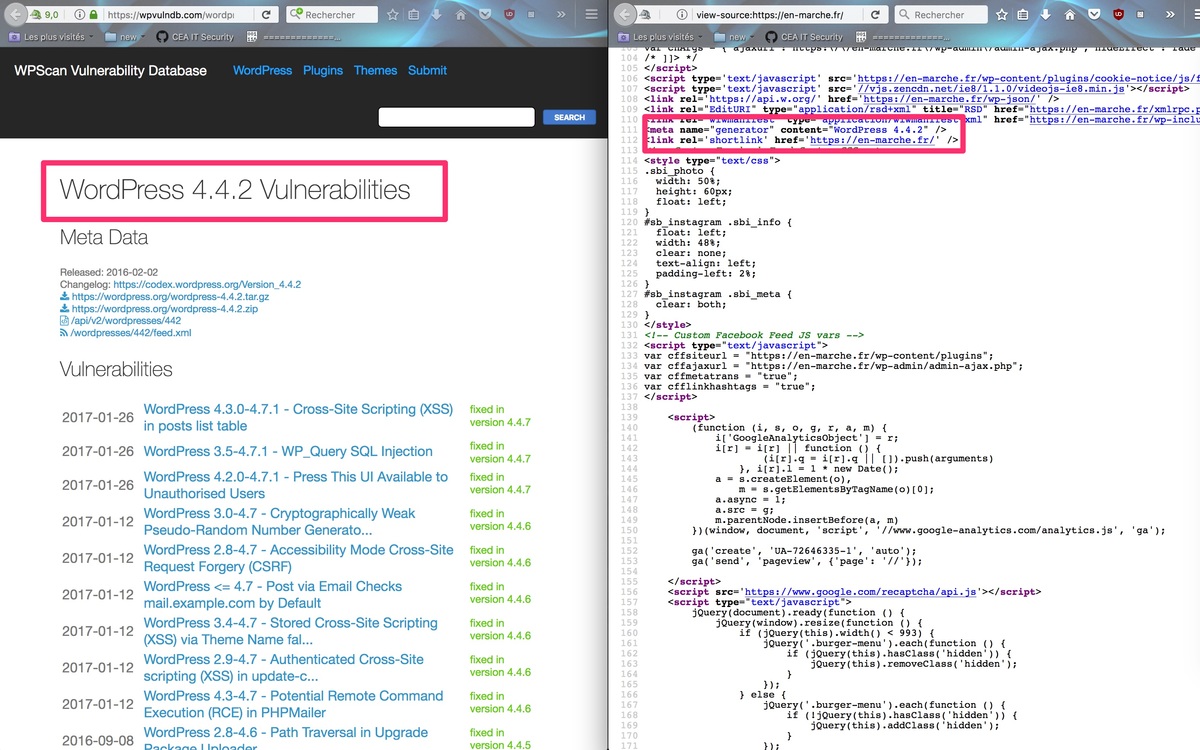1200x750 pixels.
Task: Open the Submit nav item
Action: coord(427,70)
